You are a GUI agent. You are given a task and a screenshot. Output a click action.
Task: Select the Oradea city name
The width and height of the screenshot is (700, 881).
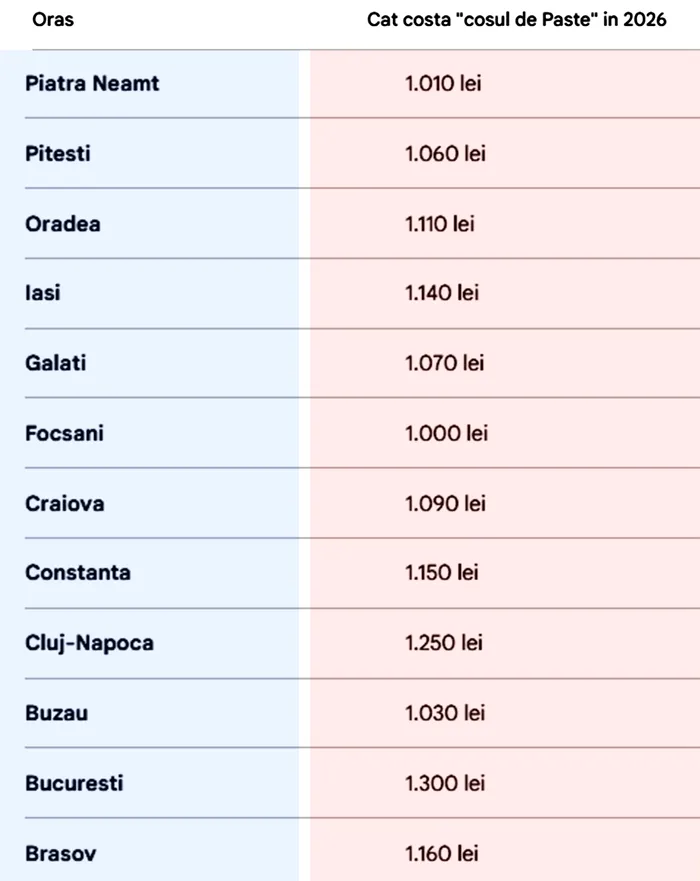(63, 224)
